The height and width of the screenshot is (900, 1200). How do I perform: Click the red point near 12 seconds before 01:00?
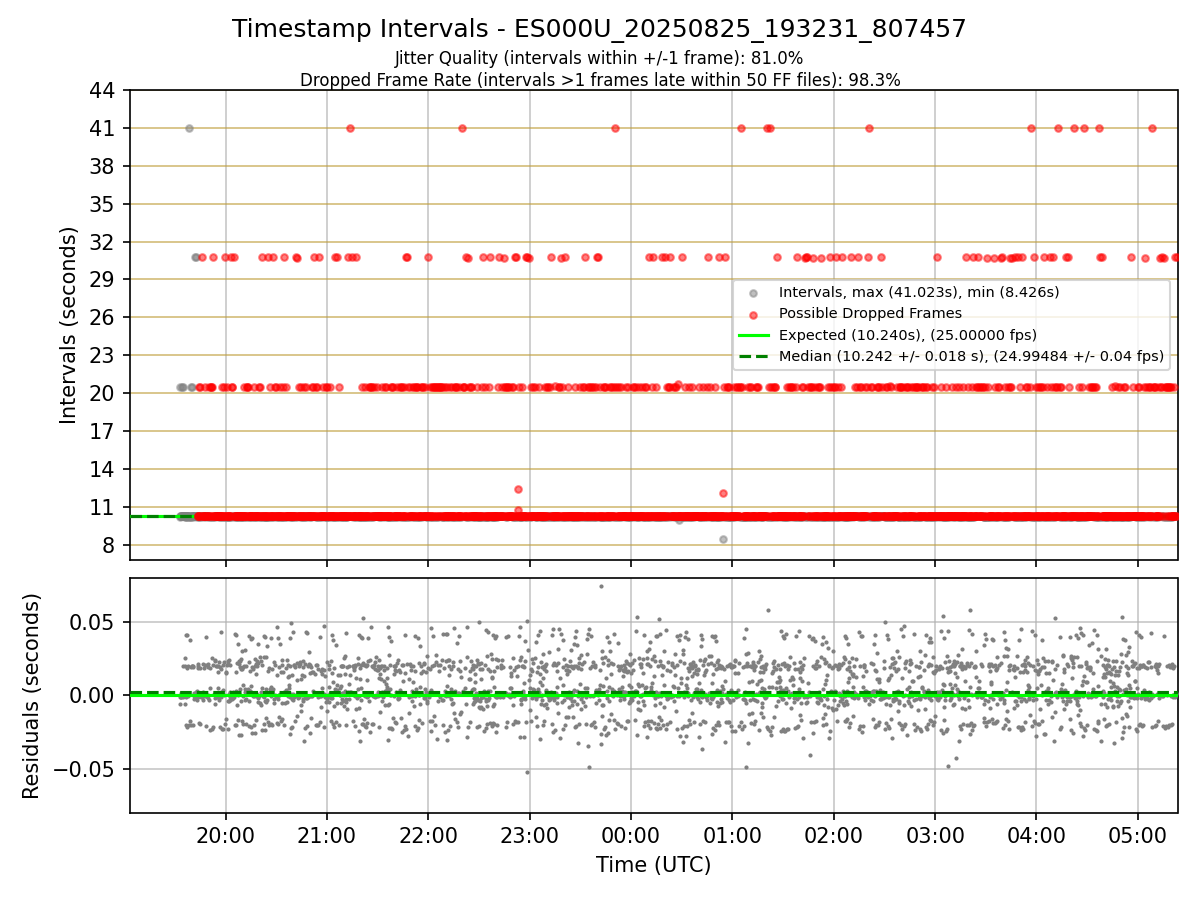click(723, 493)
